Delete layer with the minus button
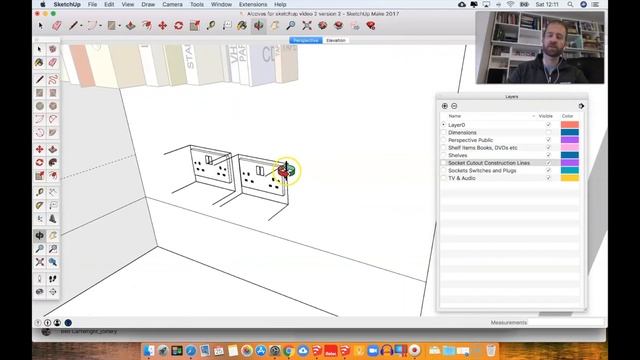Viewport: 640px width, 360px height. [x=454, y=106]
